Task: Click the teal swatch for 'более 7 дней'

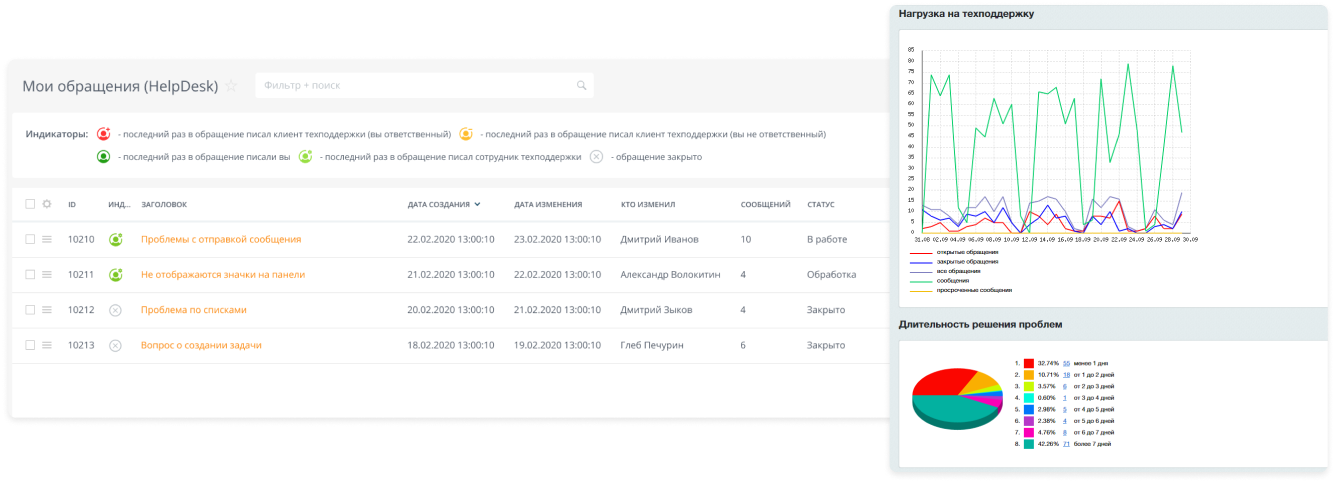Action: click(x=1029, y=443)
